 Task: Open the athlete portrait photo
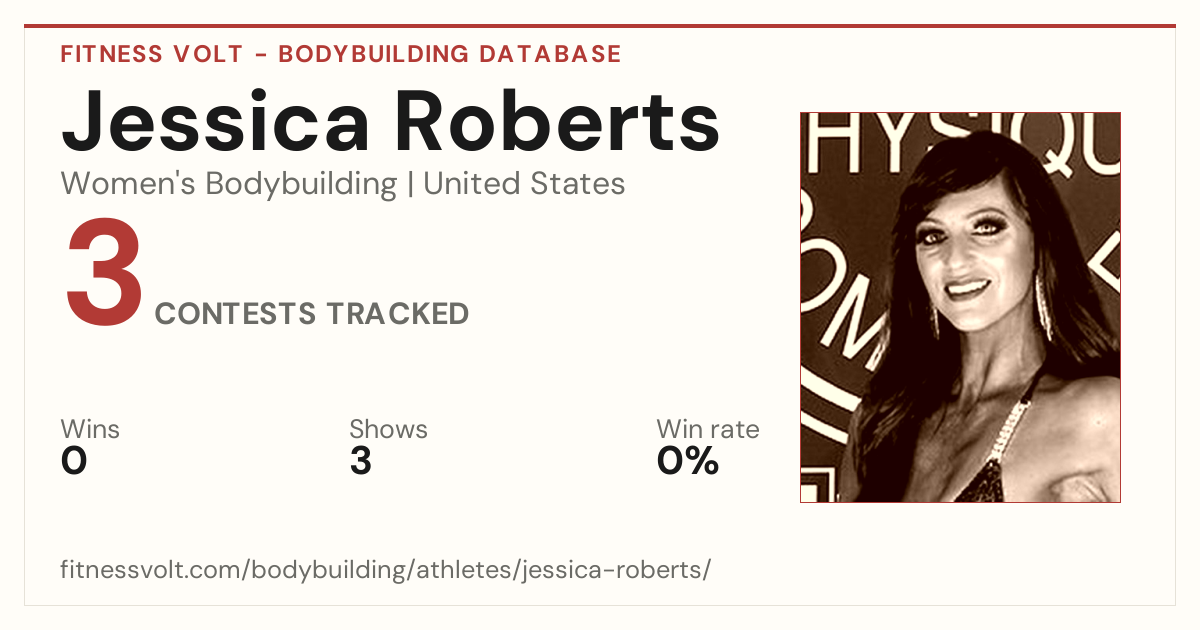tap(960, 307)
